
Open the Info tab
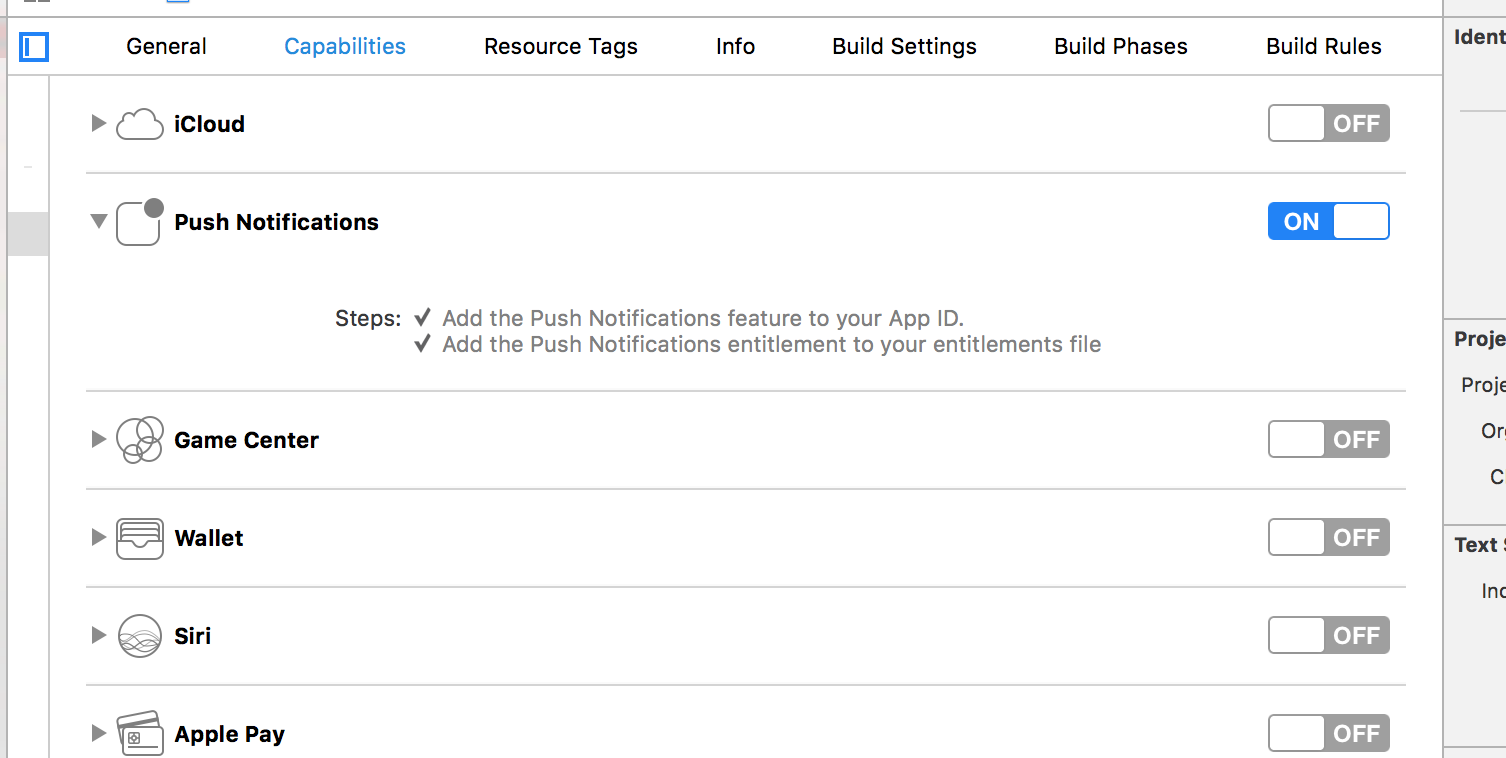coord(735,46)
